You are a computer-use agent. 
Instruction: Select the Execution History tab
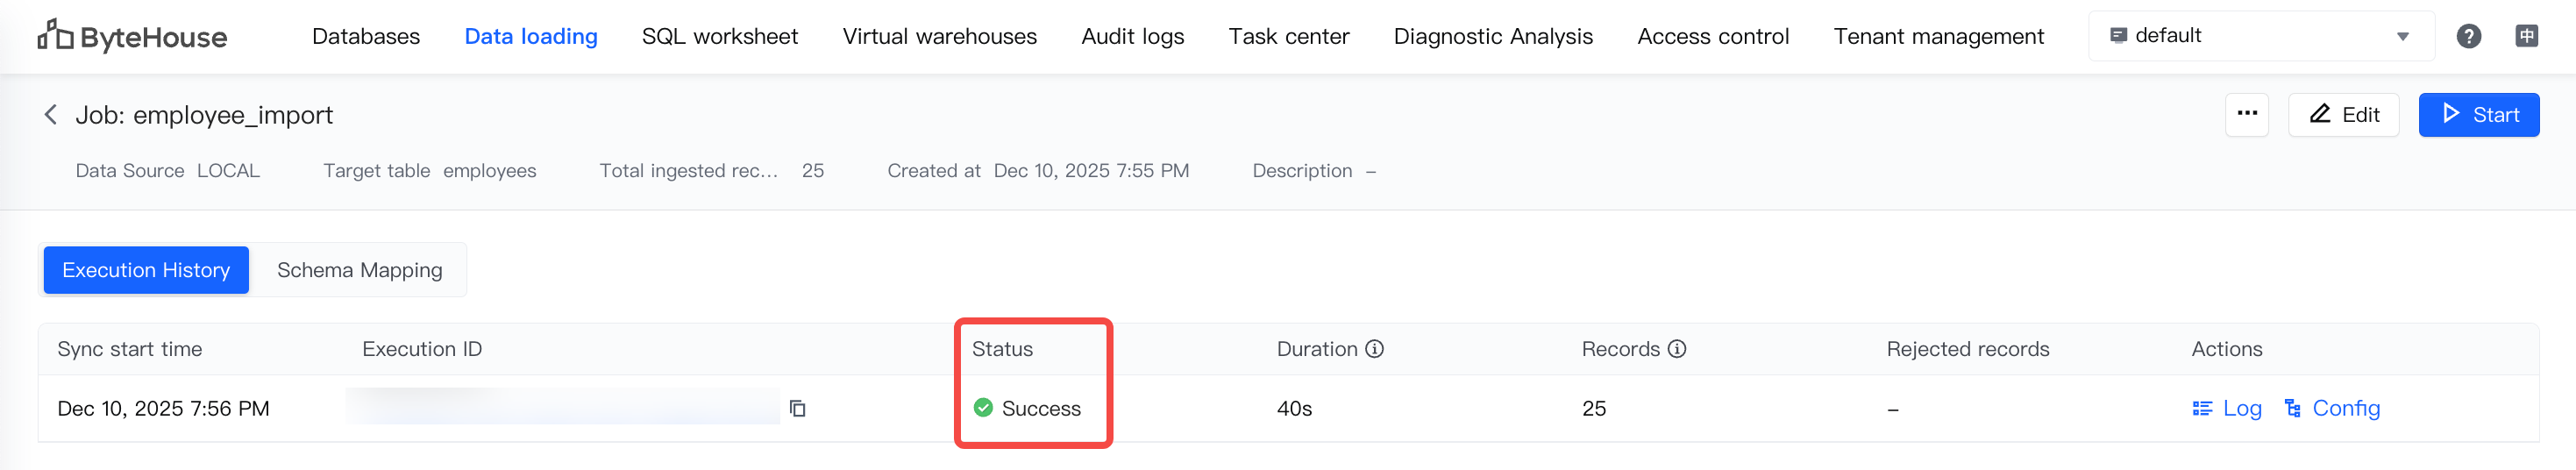pos(146,270)
